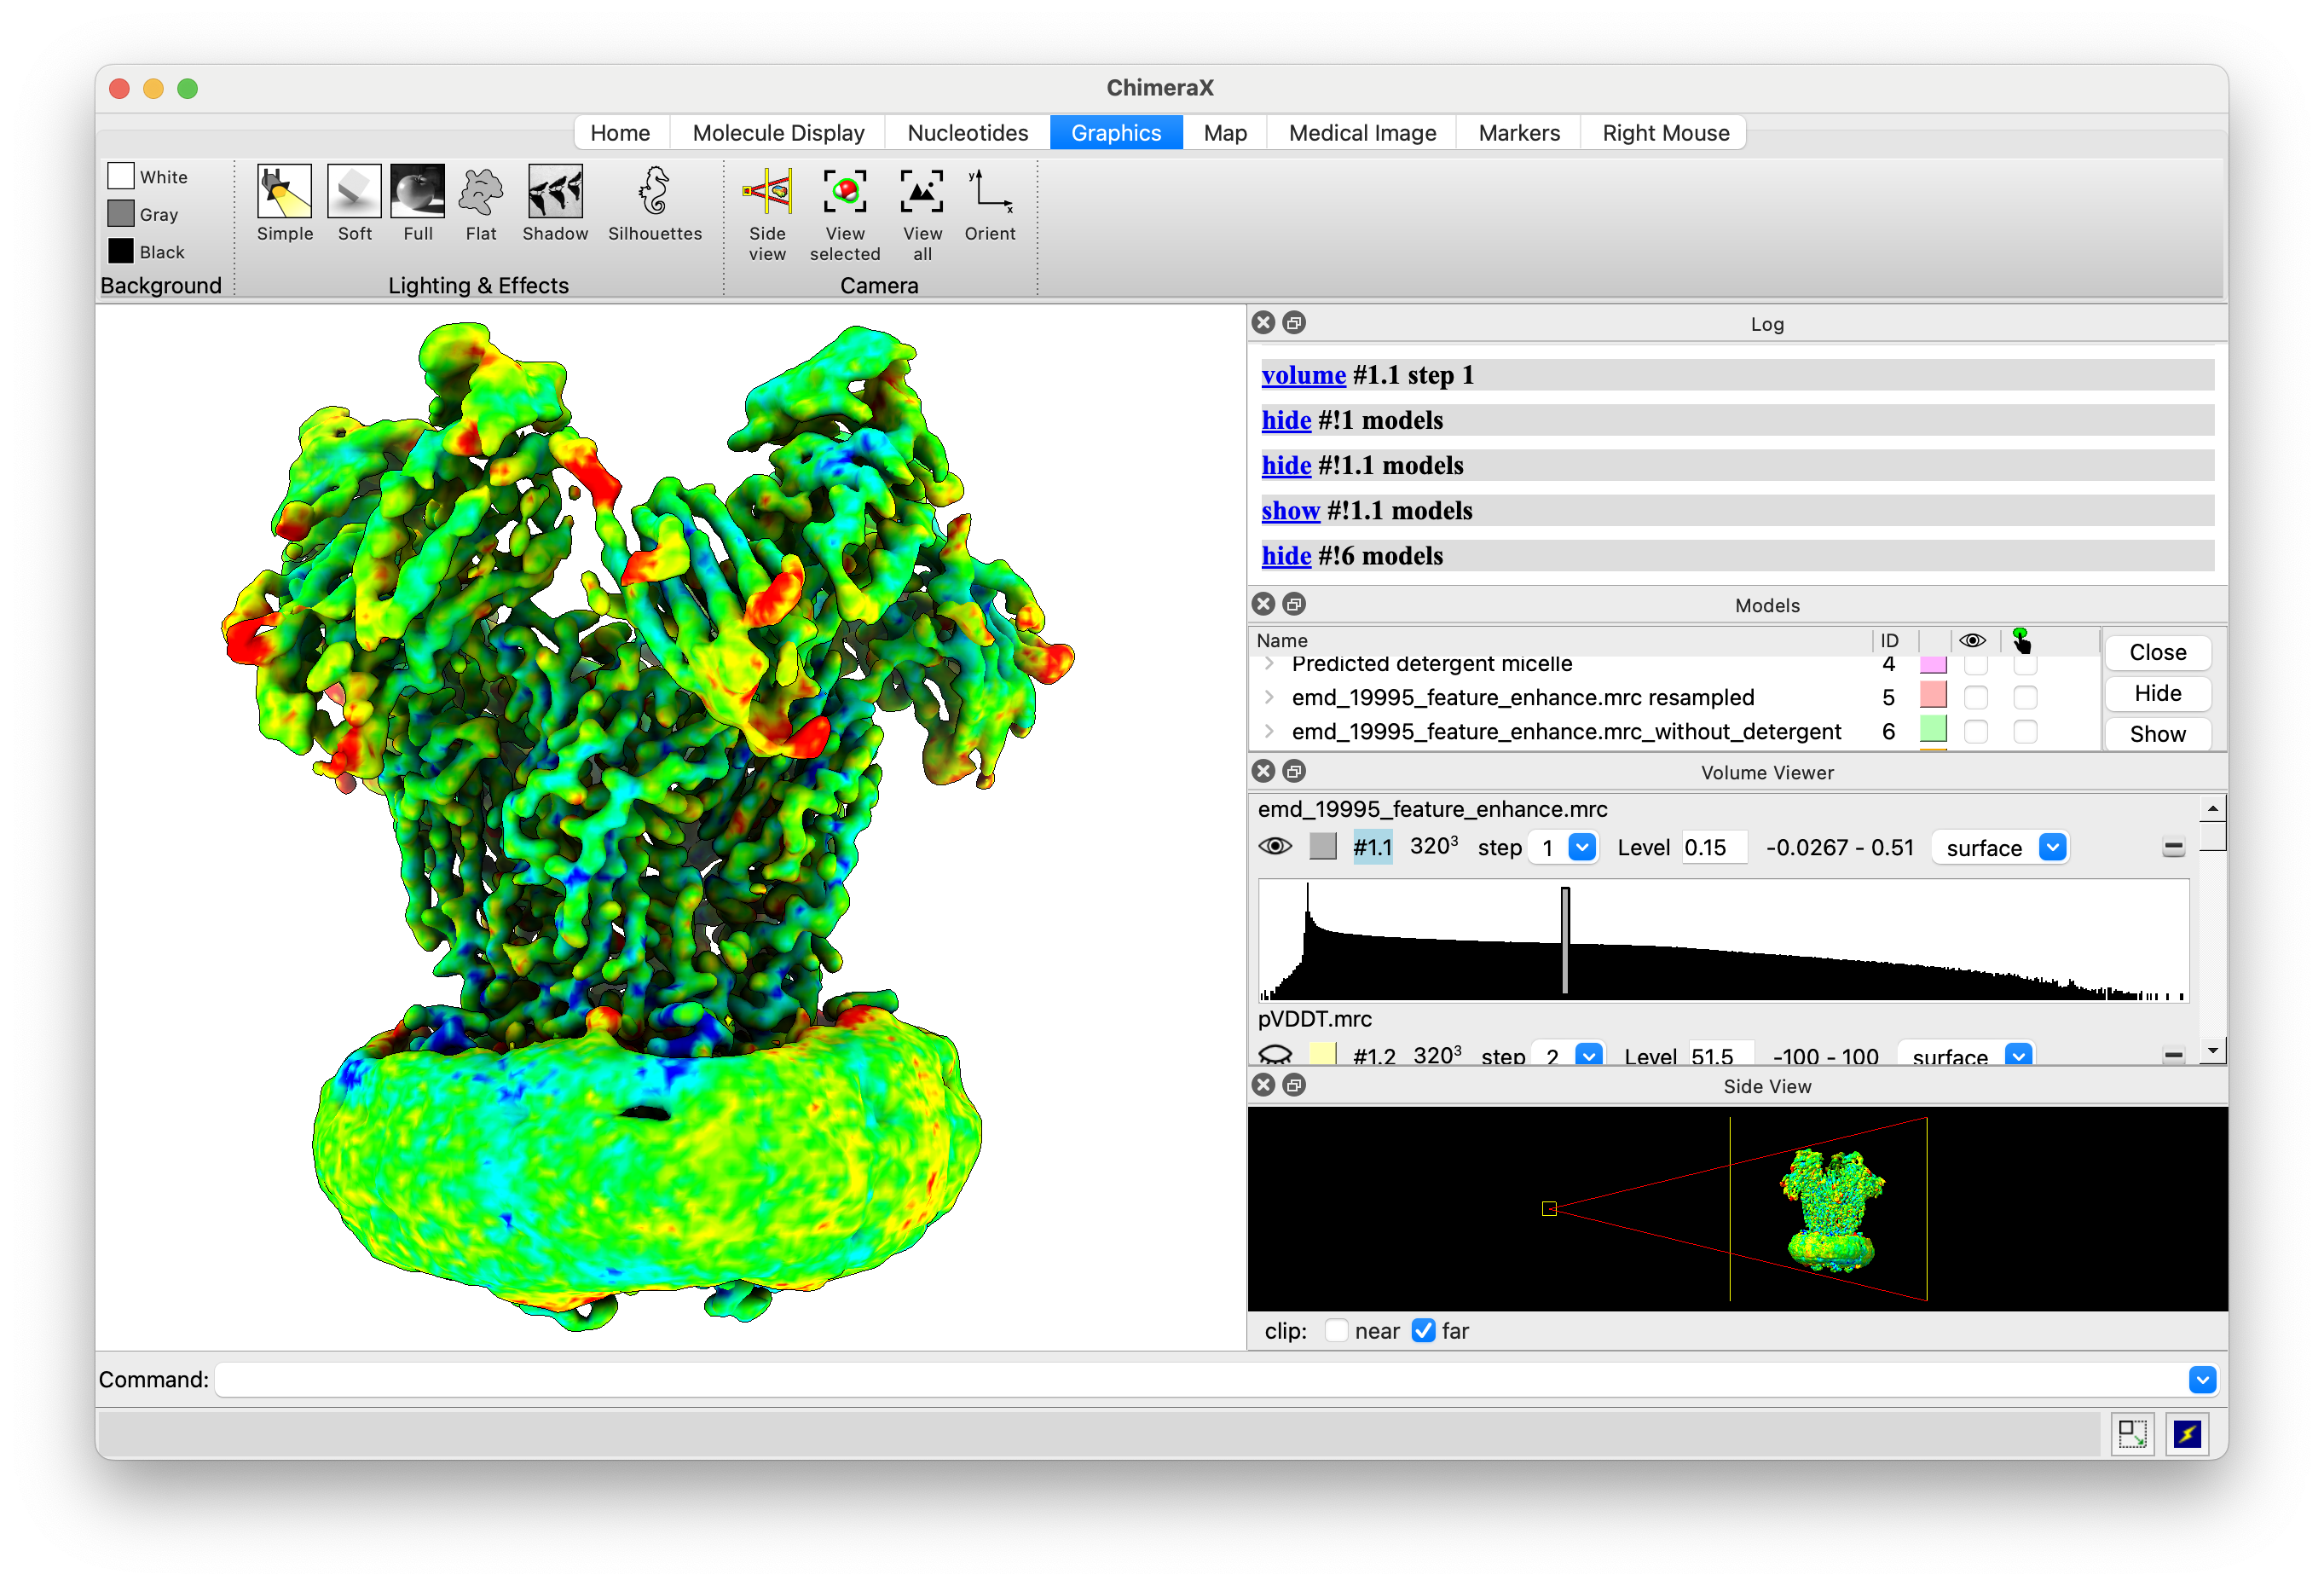2324x1586 pixels.
Task: Undock the Volume Viewer panel
Action: point(1293,771)
